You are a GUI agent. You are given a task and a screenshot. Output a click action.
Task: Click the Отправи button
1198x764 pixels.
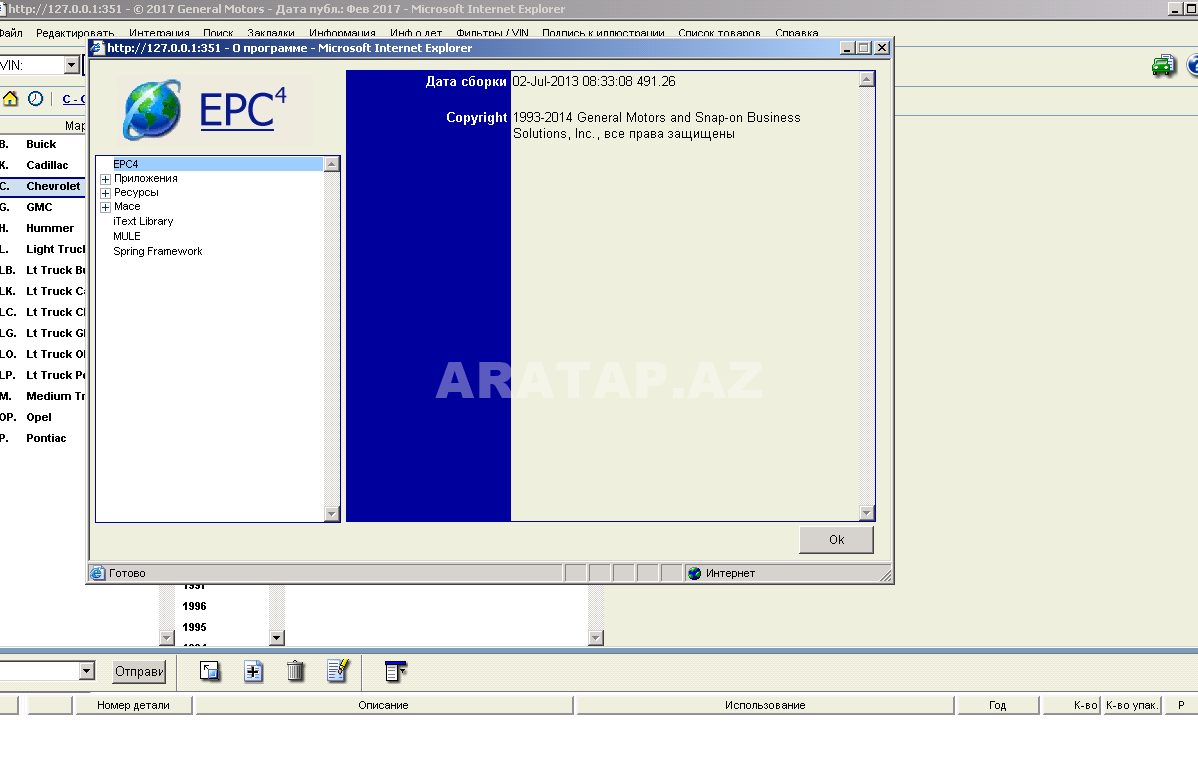pos(138,672)
